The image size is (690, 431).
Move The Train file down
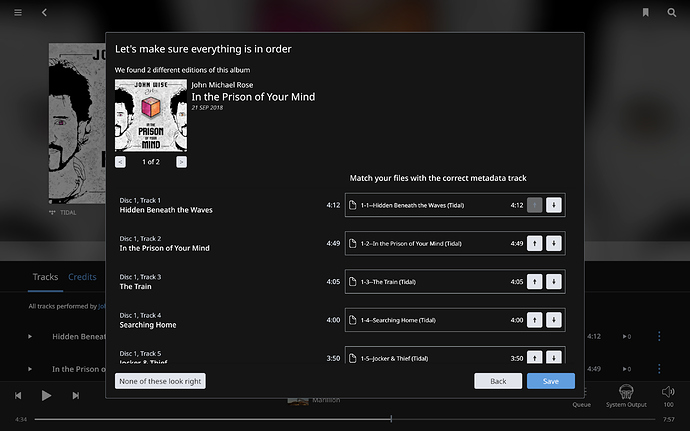click(554, 282)
